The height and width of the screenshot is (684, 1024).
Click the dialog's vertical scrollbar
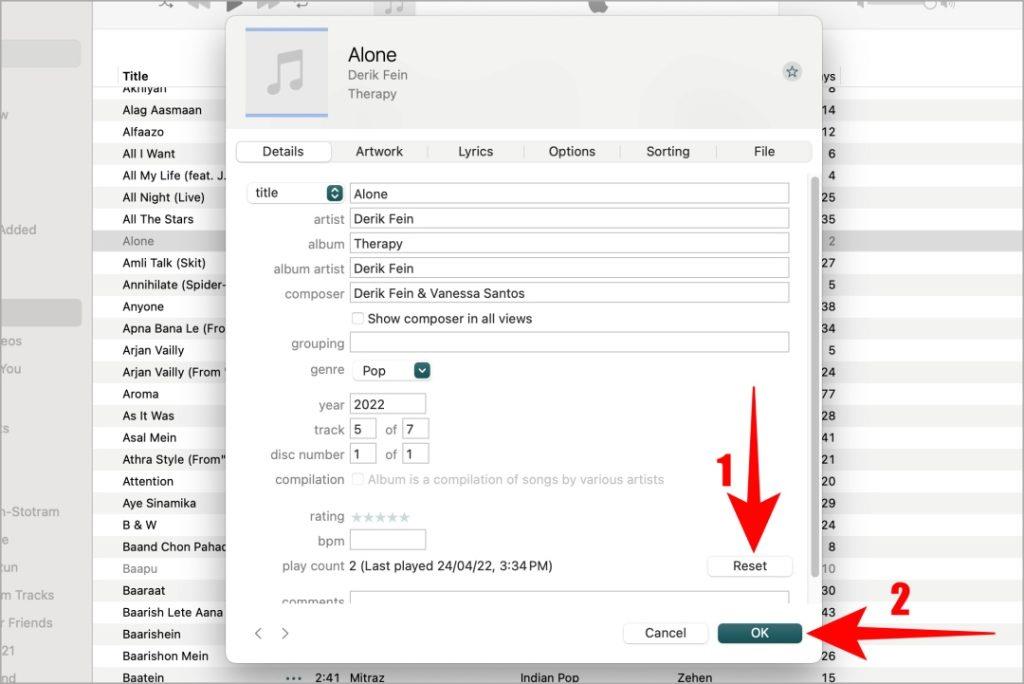[814, 376]
